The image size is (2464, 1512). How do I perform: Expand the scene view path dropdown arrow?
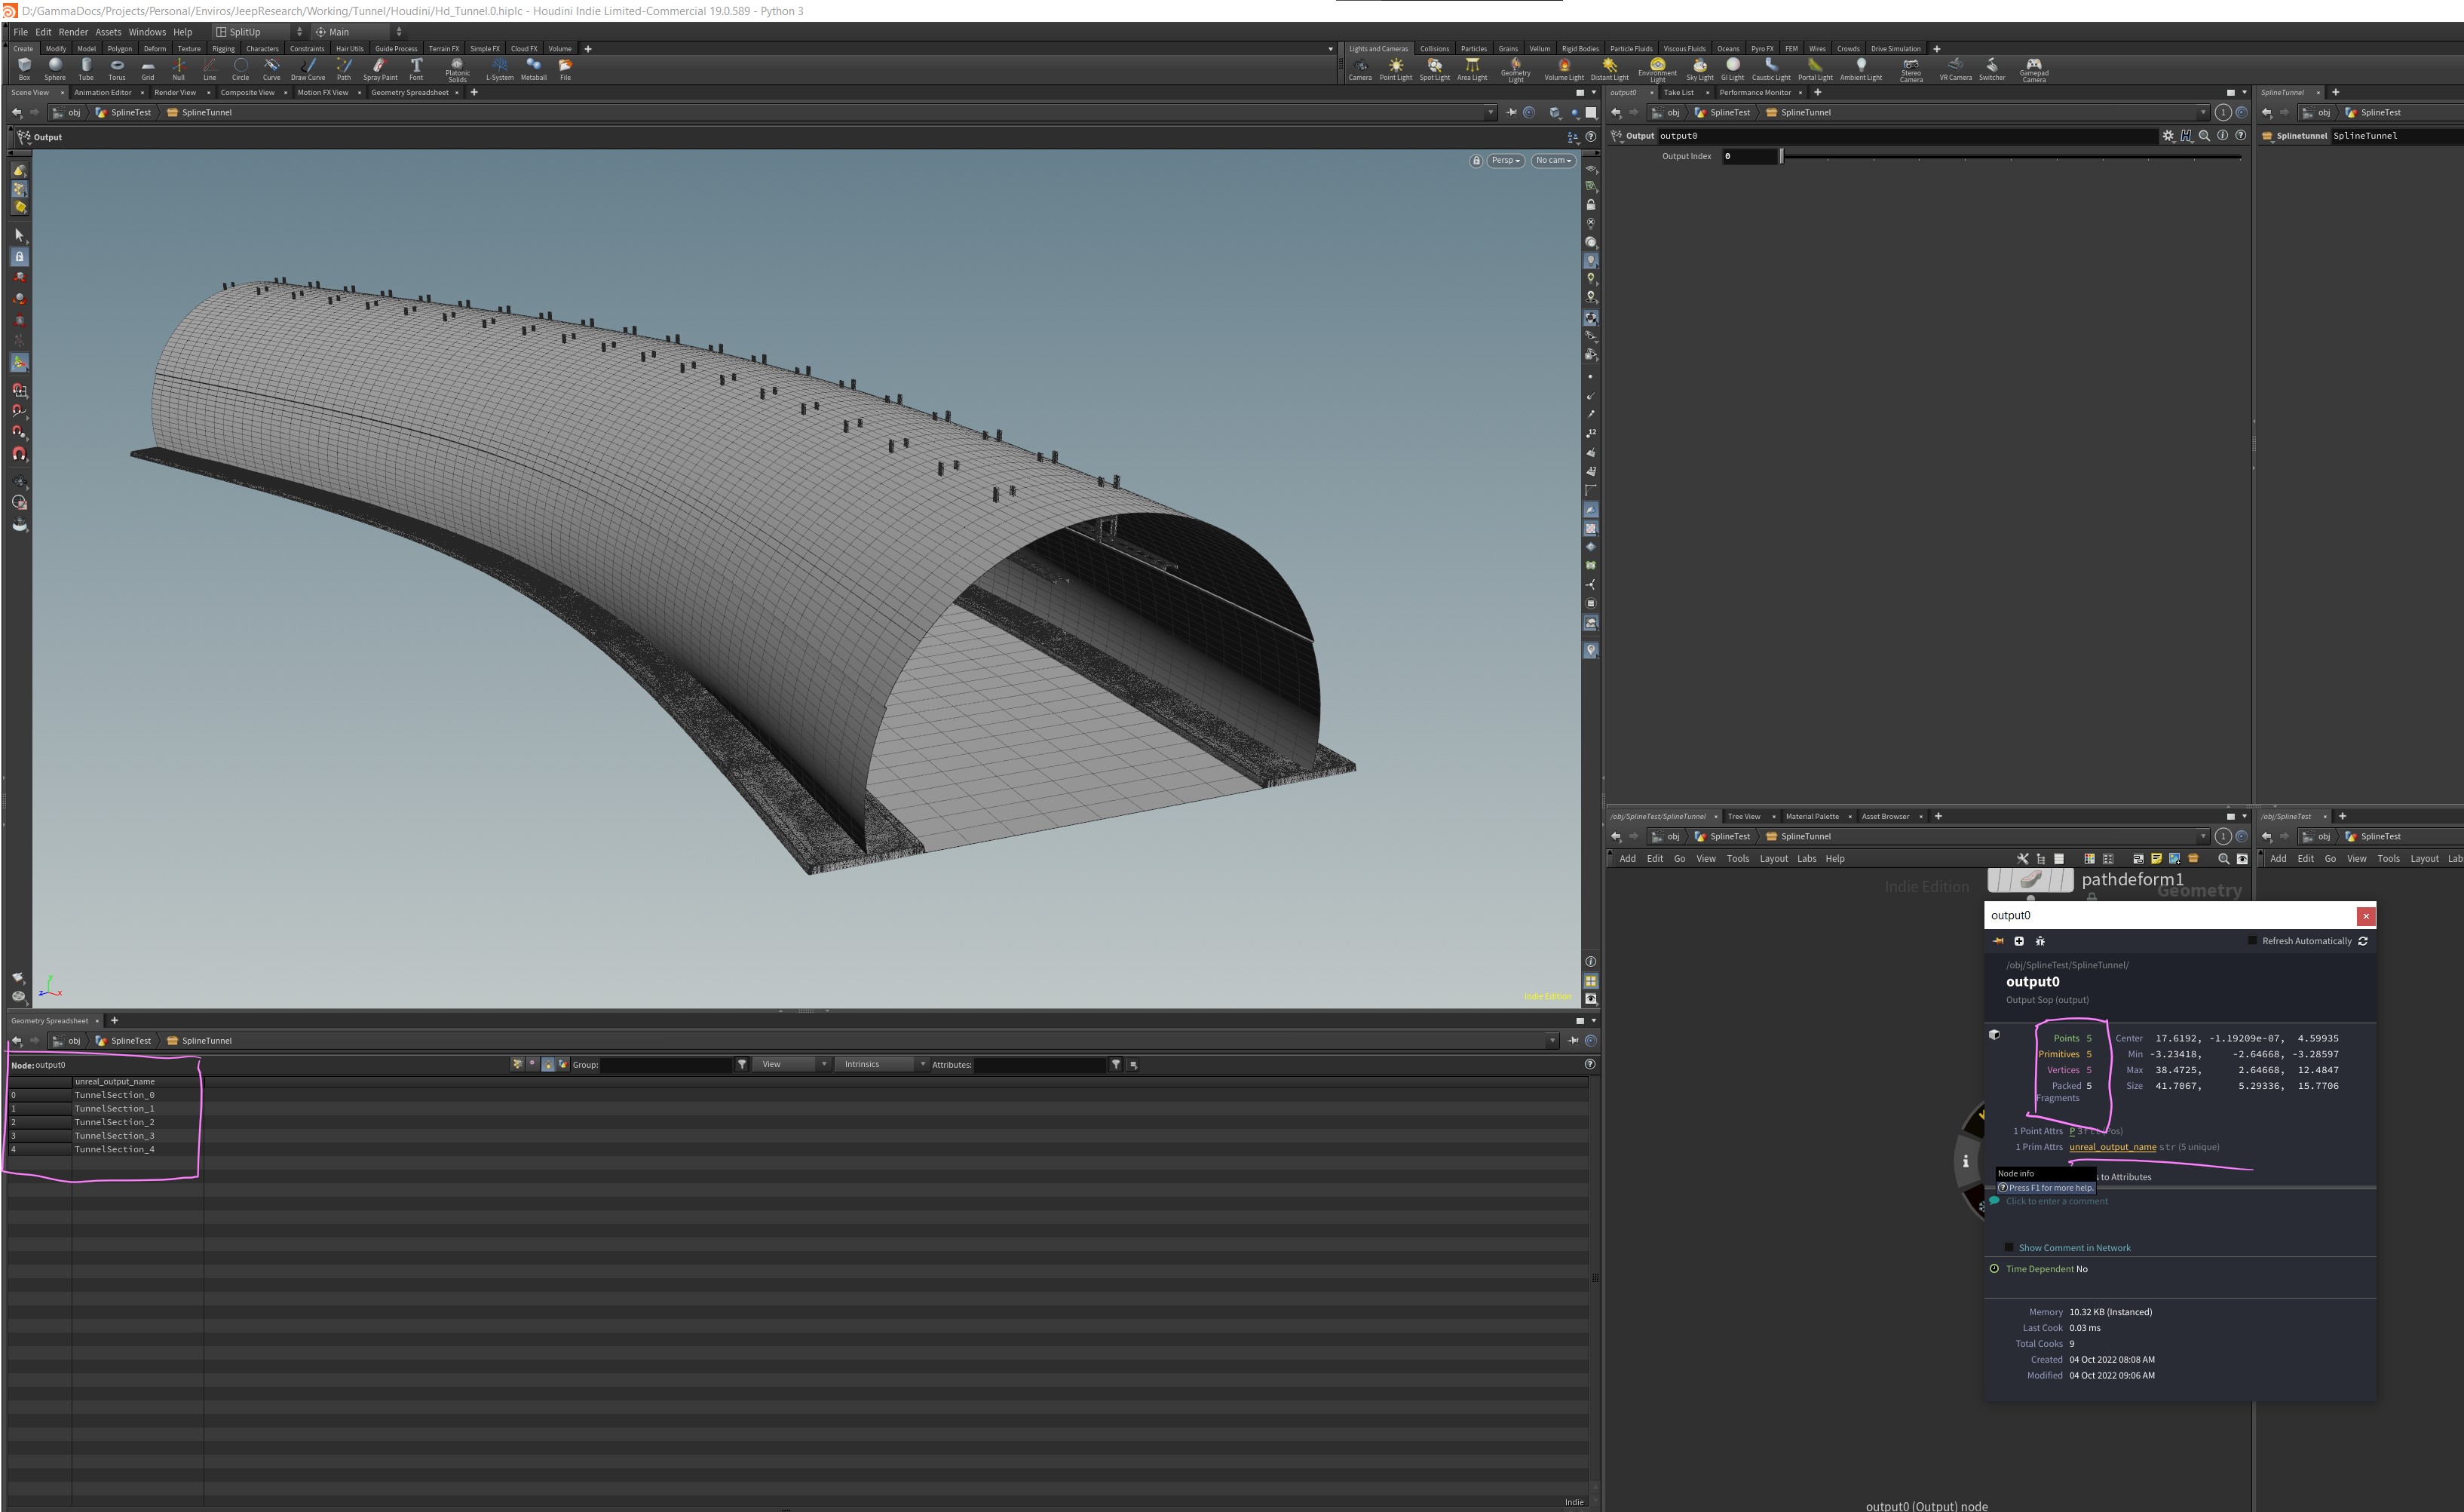point(1491,113)
